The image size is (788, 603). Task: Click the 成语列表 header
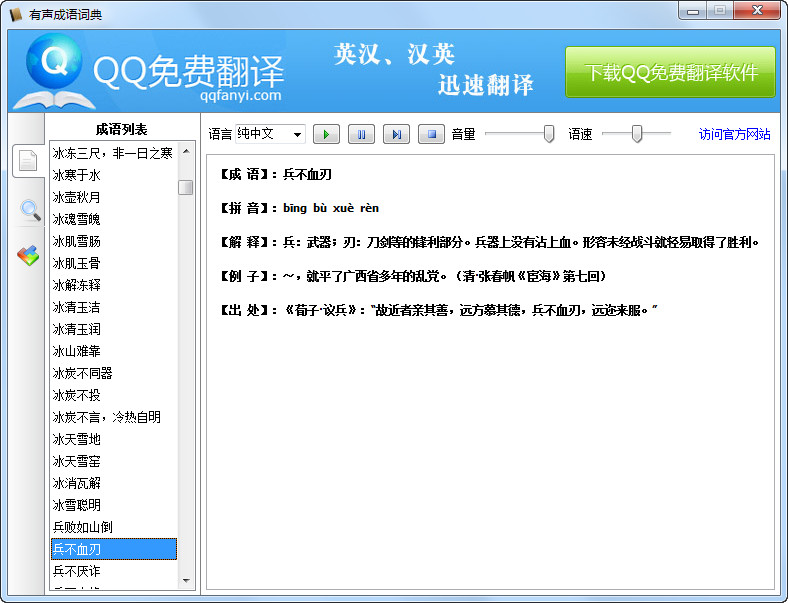pyautogui.click(x=122, y=130)
